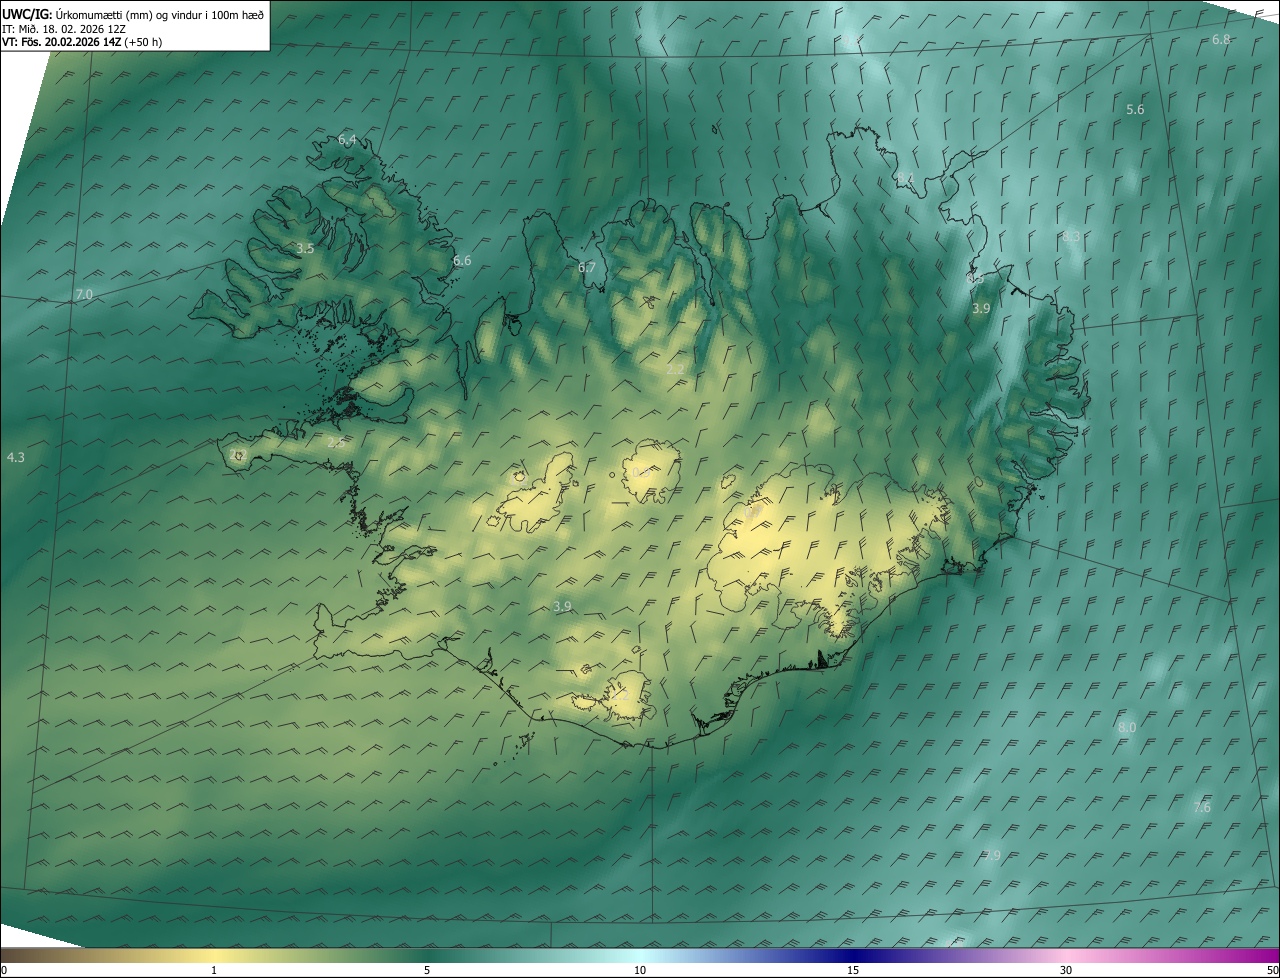Click the 5.6 value on the map
The width and height of the screenshot is (1280, 978).
(1135, 109)
